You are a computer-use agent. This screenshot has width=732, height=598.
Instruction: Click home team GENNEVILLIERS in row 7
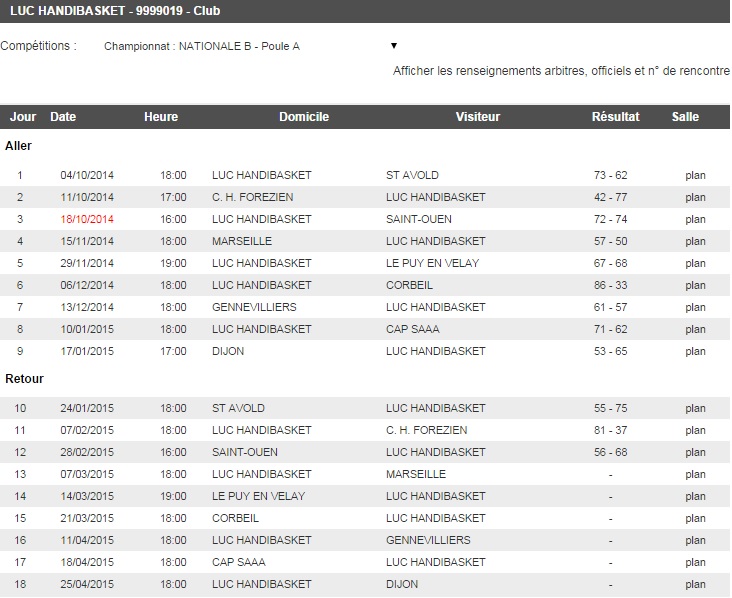pos(254,307)
